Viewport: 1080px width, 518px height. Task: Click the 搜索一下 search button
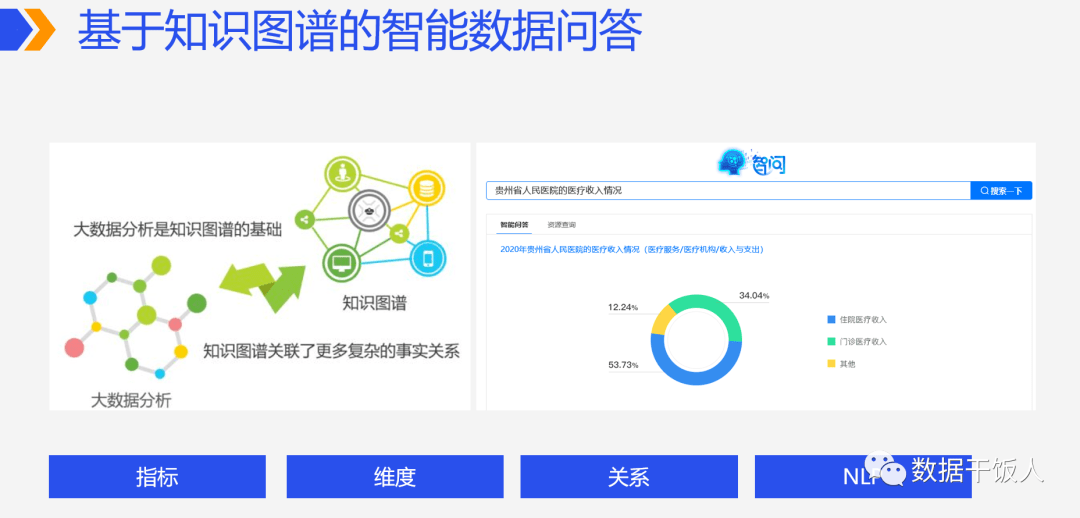click(x=1001, y=190)
